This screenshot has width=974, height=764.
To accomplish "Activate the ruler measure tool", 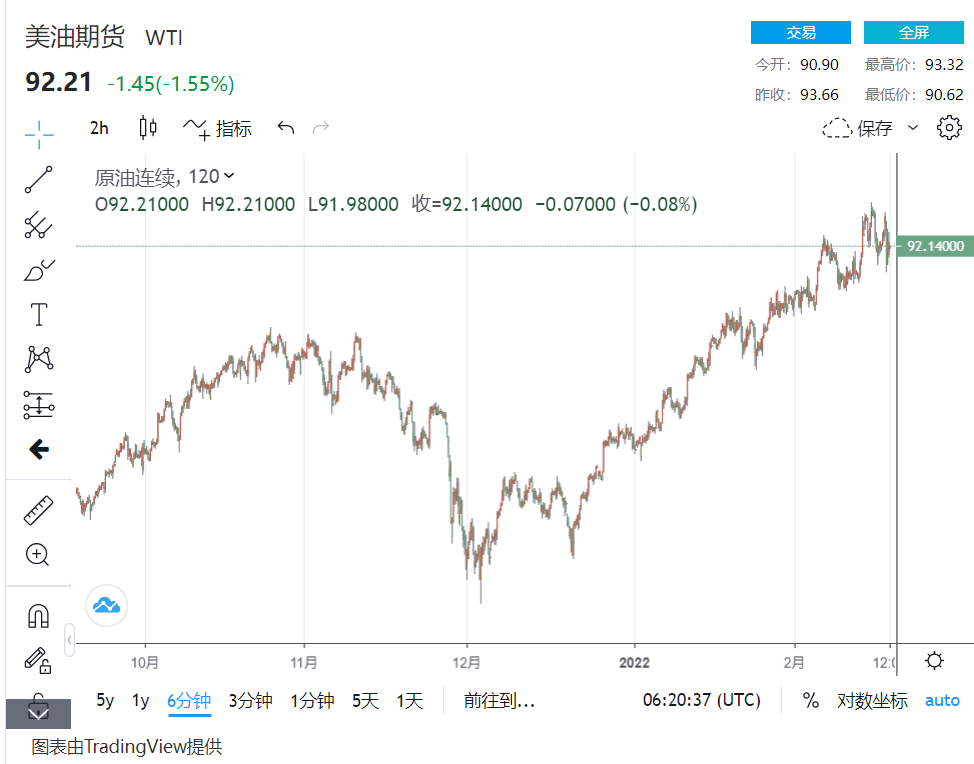I will pos(39,511).
